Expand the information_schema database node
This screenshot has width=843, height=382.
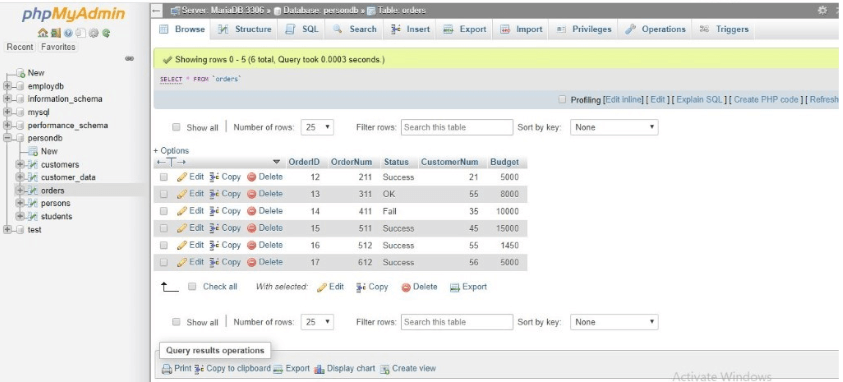click(7, 99)
